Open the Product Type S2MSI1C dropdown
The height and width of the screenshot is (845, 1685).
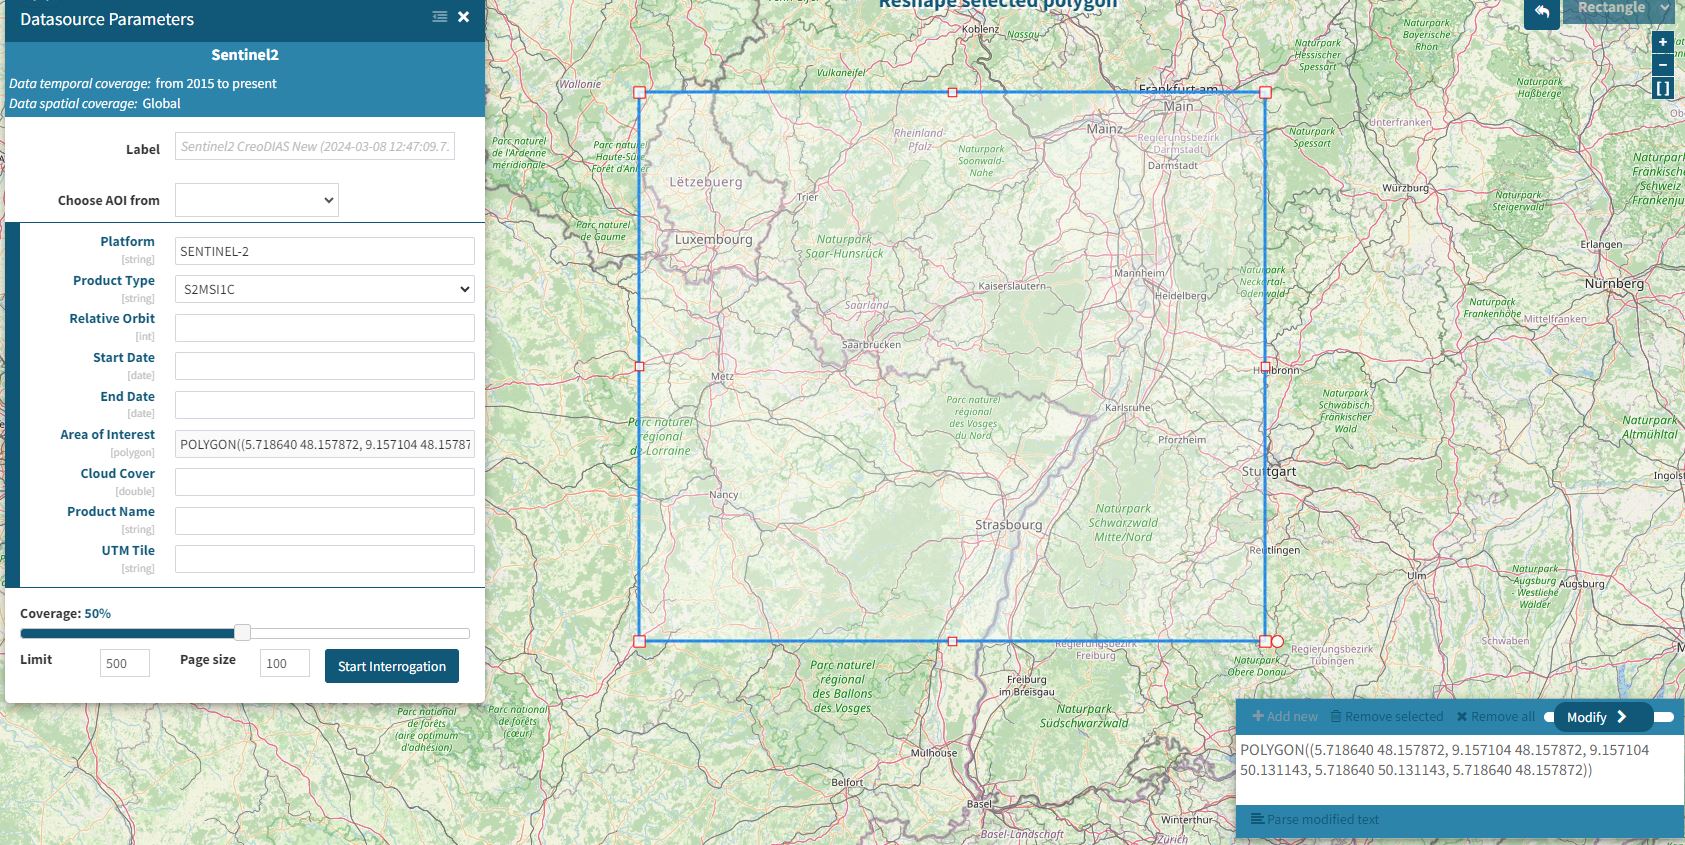point(325,289)
